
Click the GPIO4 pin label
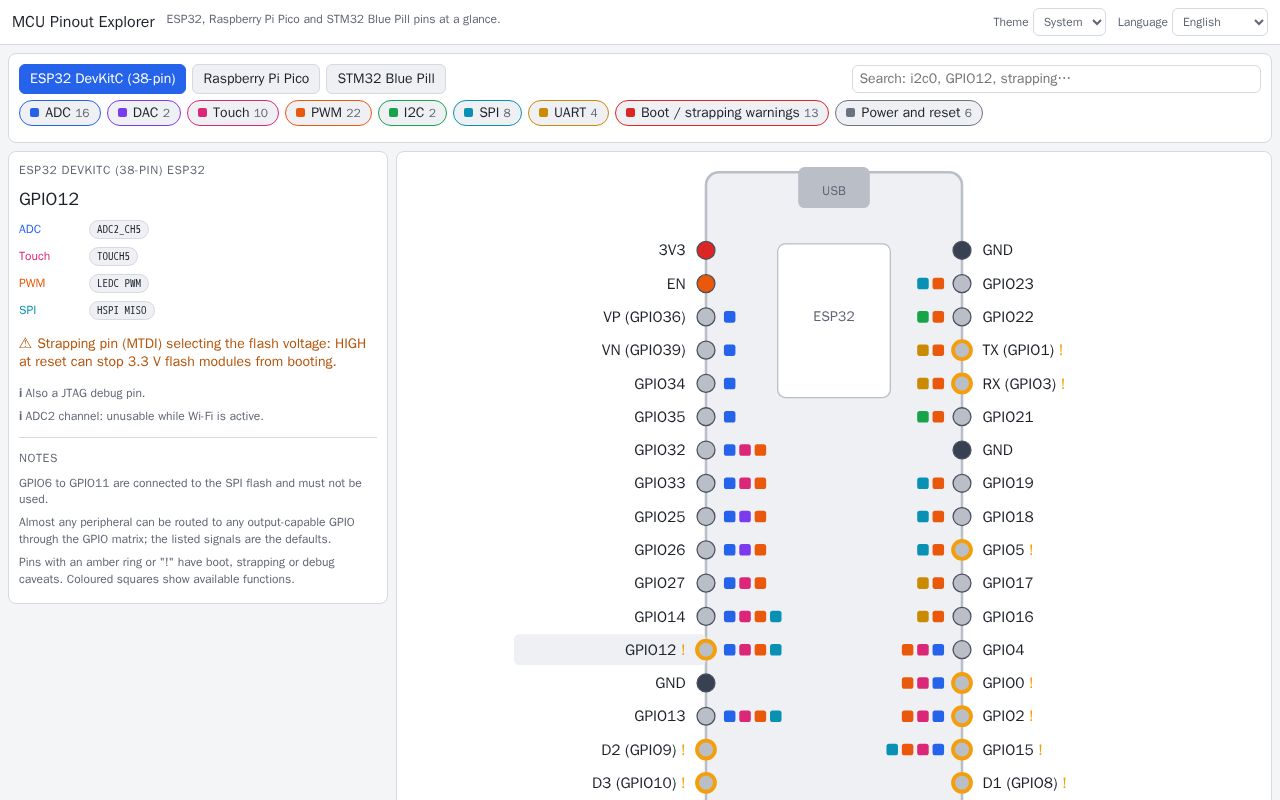pos(1003,650)
